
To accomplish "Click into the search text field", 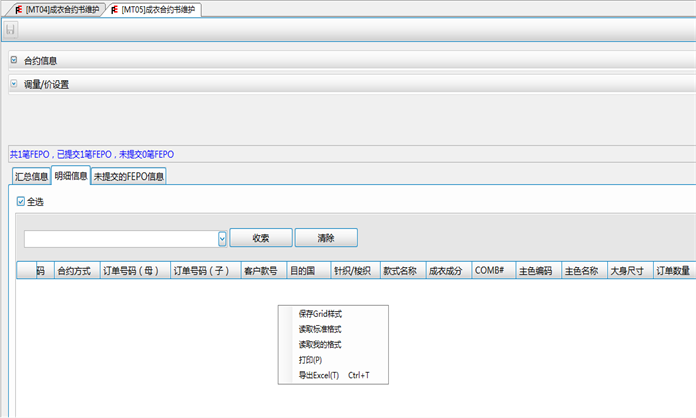I will 120,238.
